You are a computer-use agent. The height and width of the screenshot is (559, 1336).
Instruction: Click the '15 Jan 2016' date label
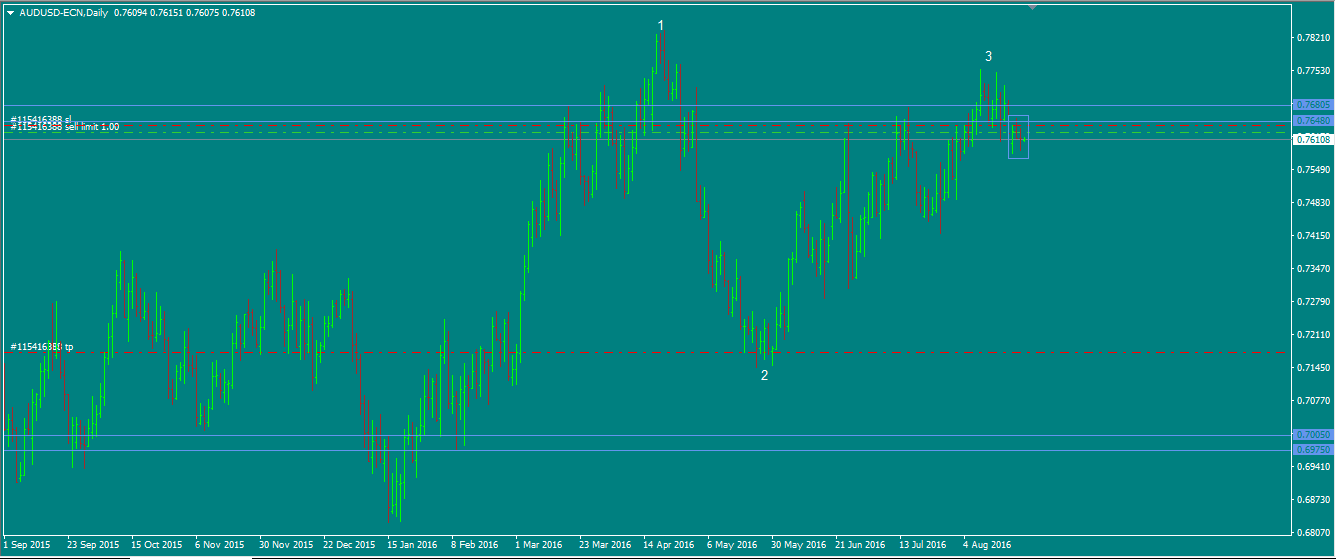413,545
